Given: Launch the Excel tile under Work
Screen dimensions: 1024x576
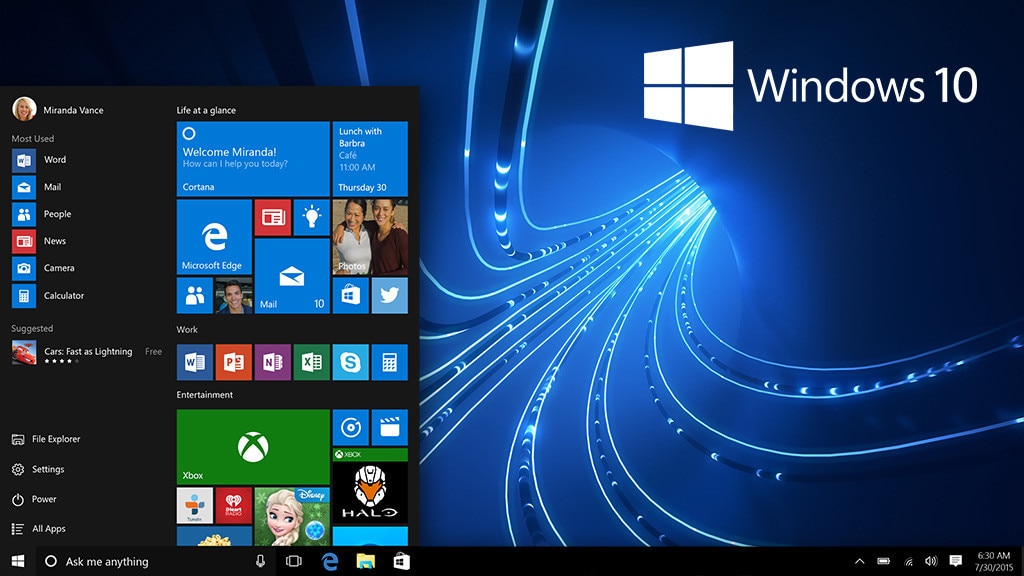Looking at the screenshot, I should click(312, 362).
